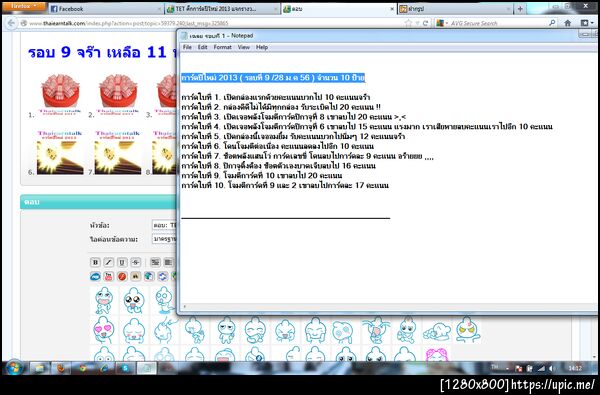Open Notepad Help menu
The width and height of the screenshot is (600, 395).
(262, 47)
